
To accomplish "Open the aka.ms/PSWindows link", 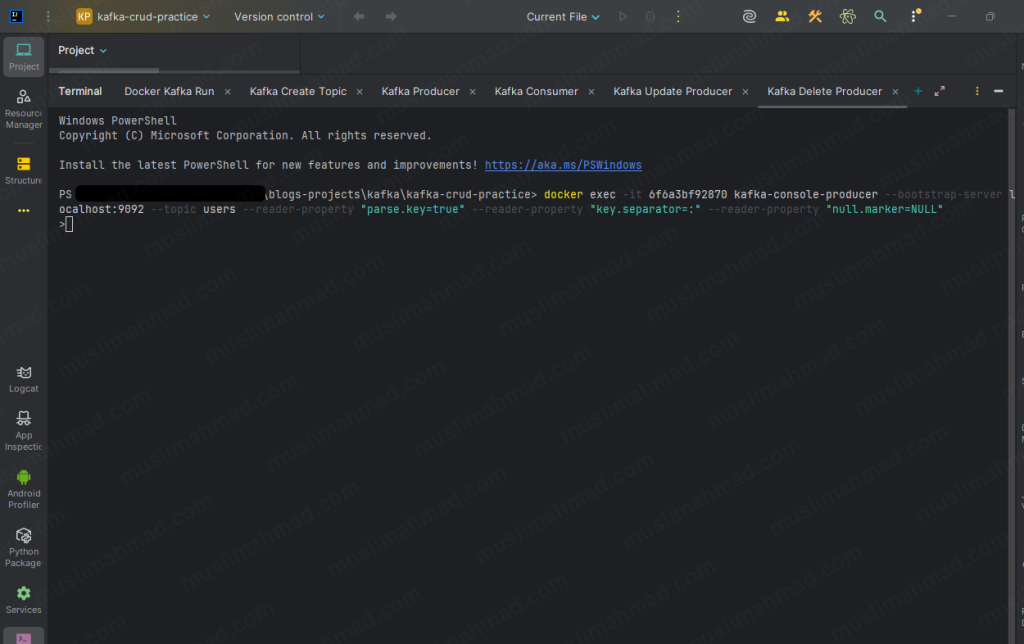I will point(563,165).
